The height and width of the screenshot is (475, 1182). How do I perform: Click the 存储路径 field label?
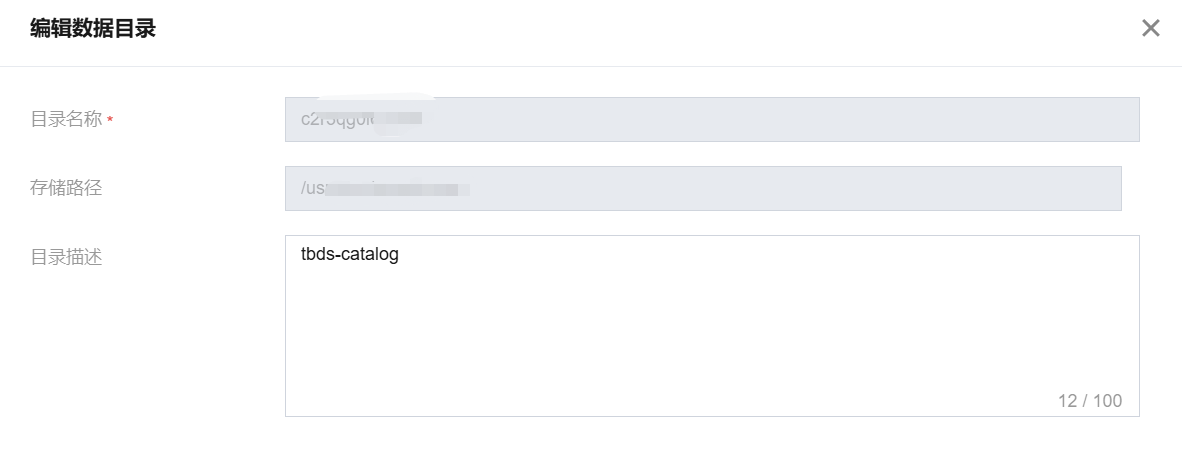tap(66, 188)
